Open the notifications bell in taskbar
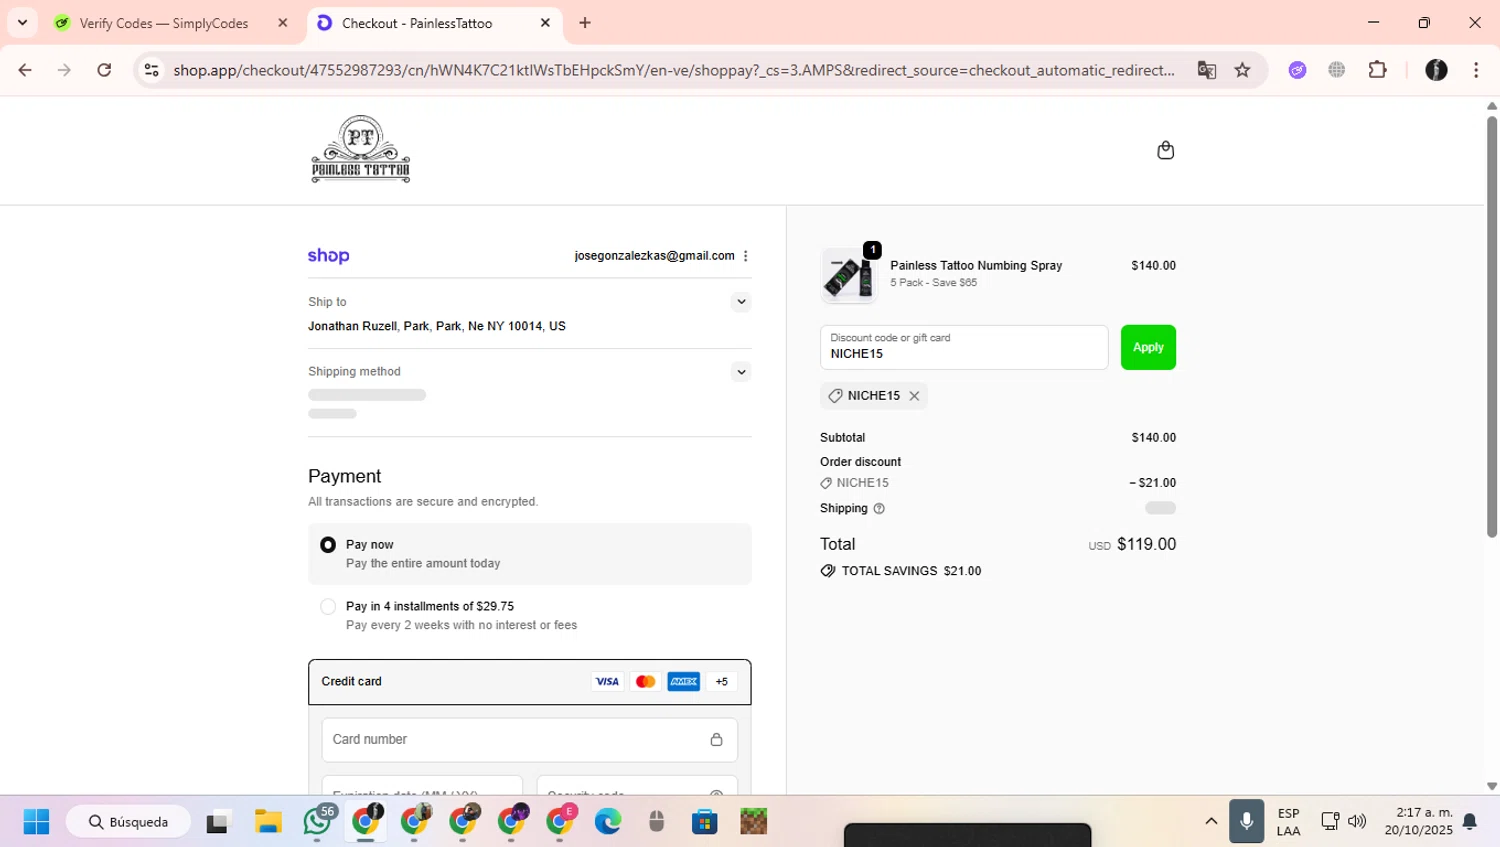This screenshot has height=847, width=1500. pos(1470,822)
